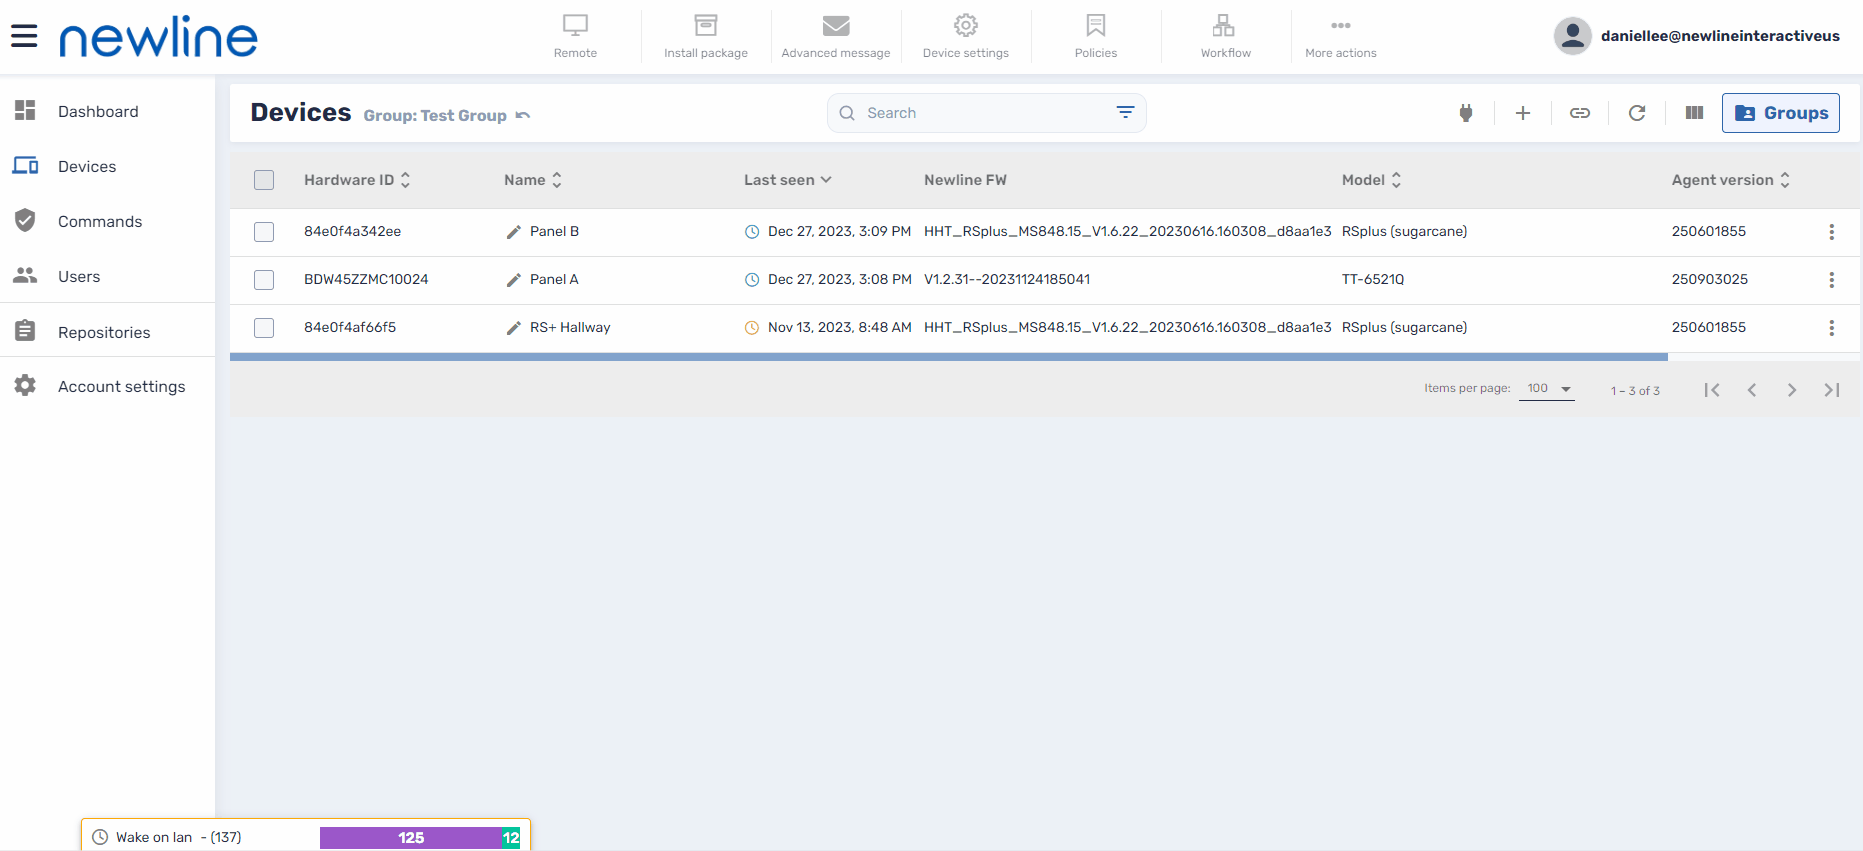Edit the RS+ Hallway name pencil
This screenshot has height=851, width=1863.
514,328
